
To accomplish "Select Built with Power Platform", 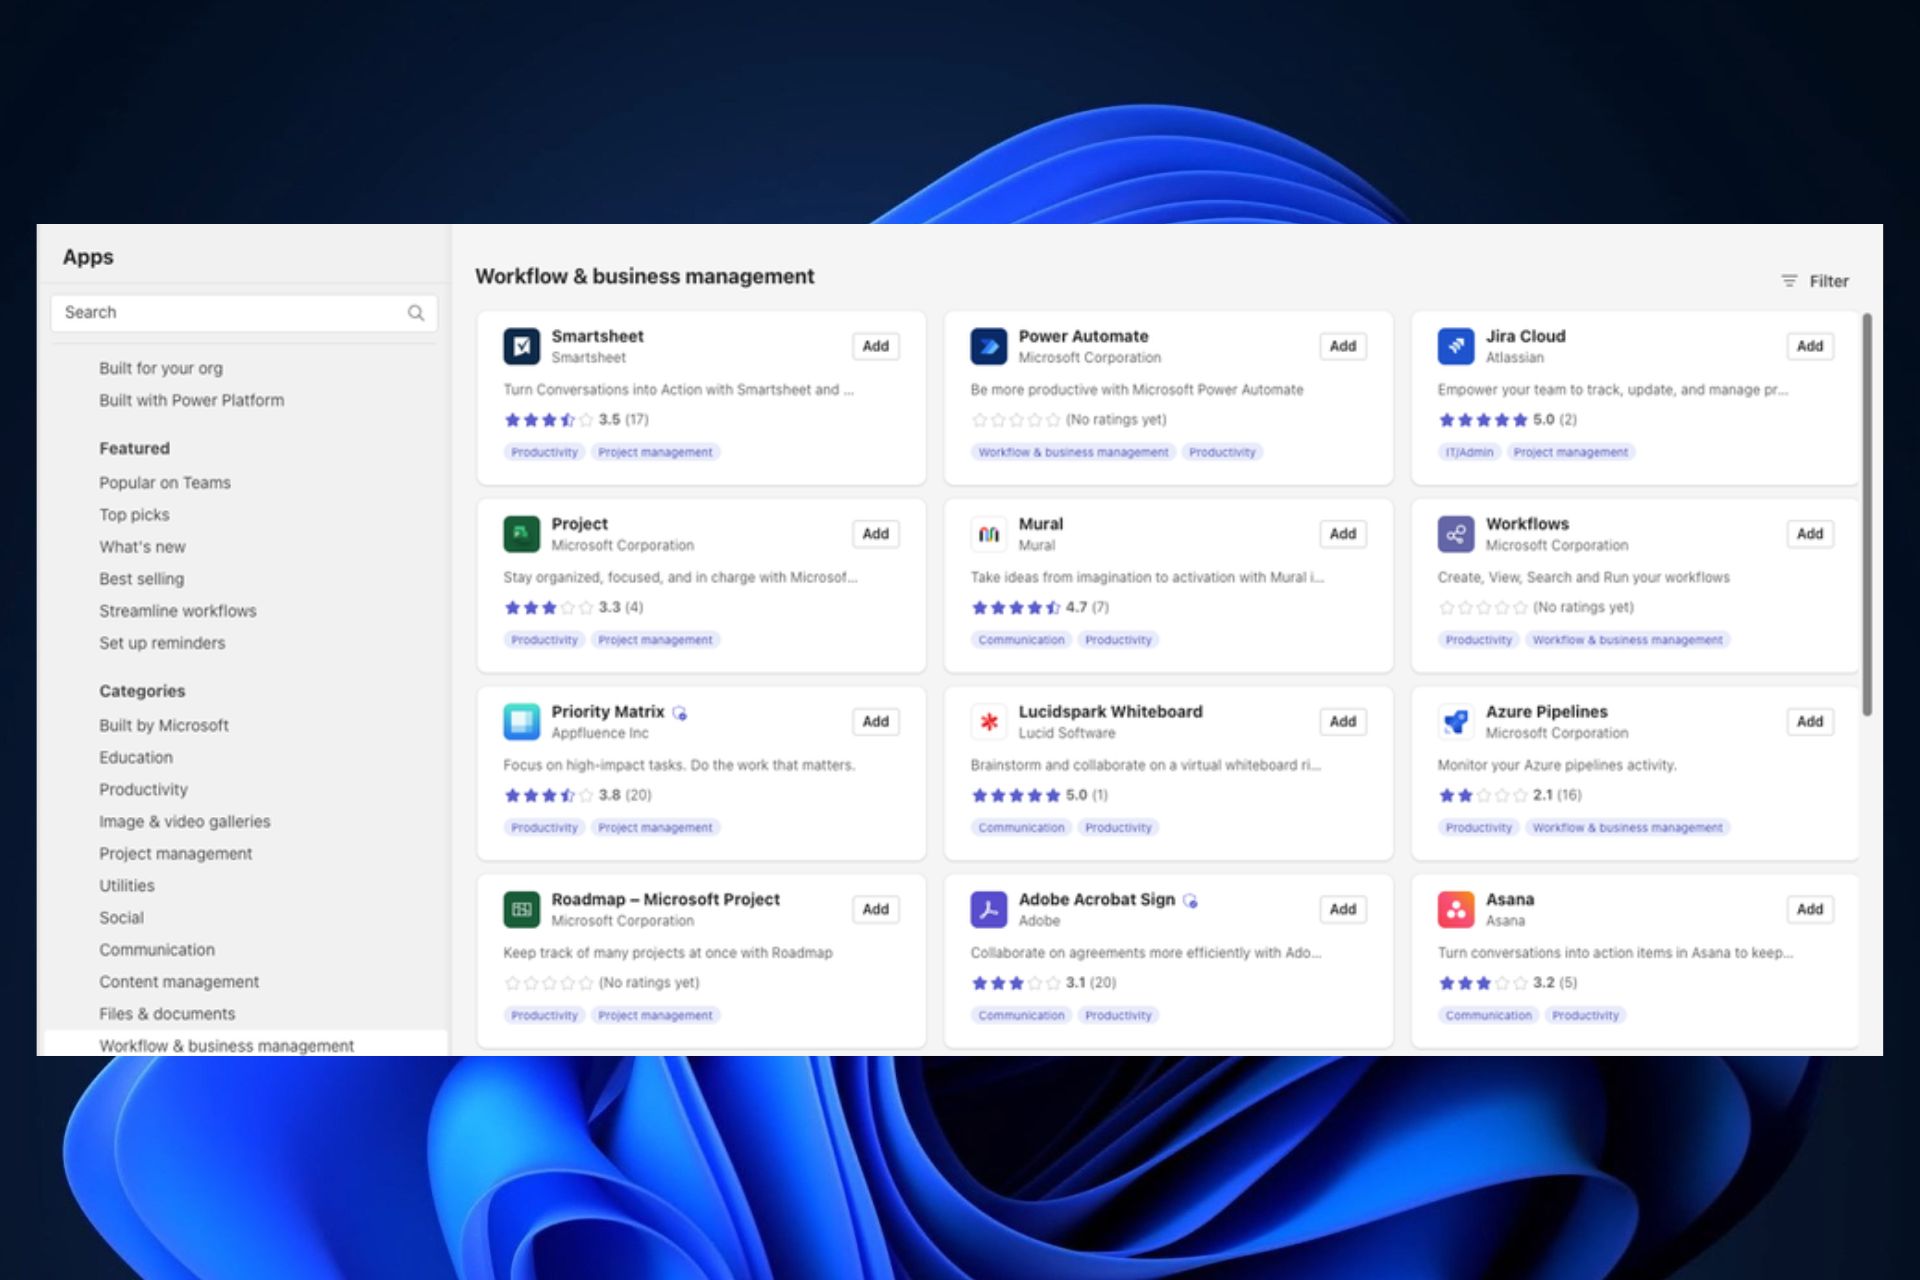I will tap(191, 400).
